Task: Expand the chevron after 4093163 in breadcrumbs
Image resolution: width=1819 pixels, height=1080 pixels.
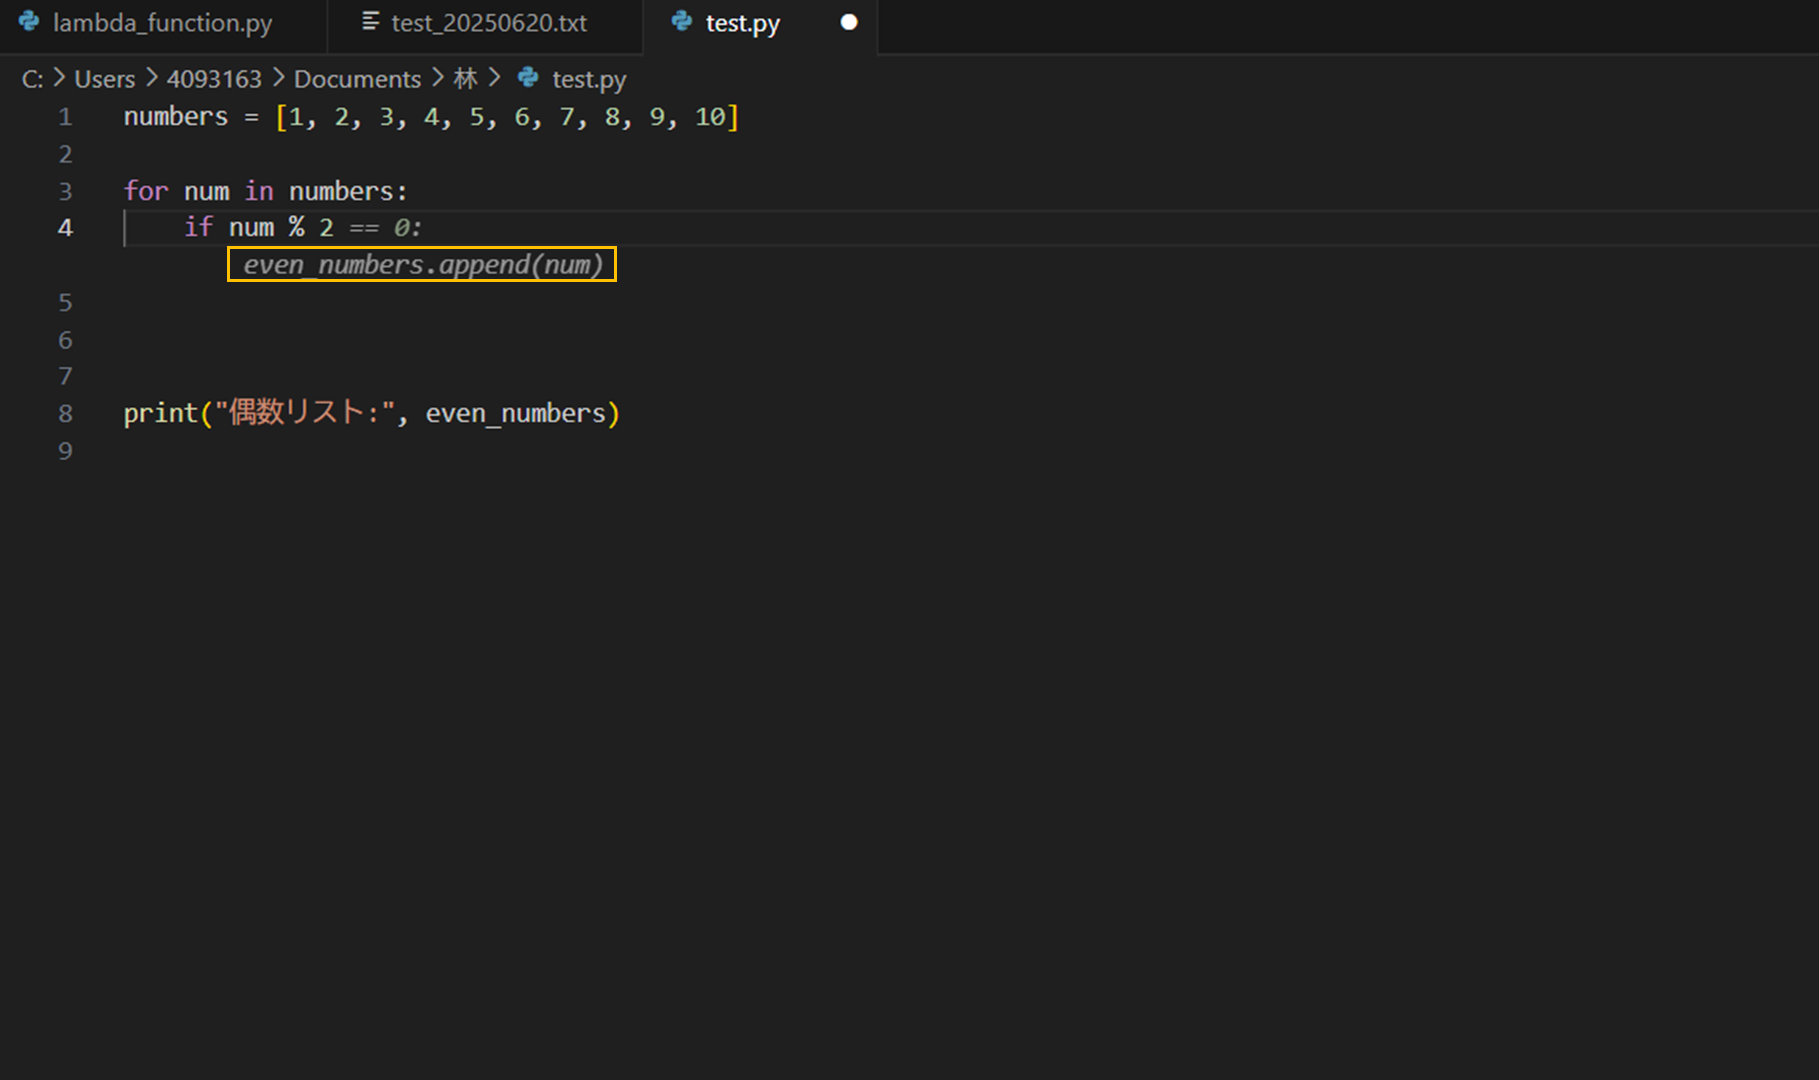Action: (278, 78)
